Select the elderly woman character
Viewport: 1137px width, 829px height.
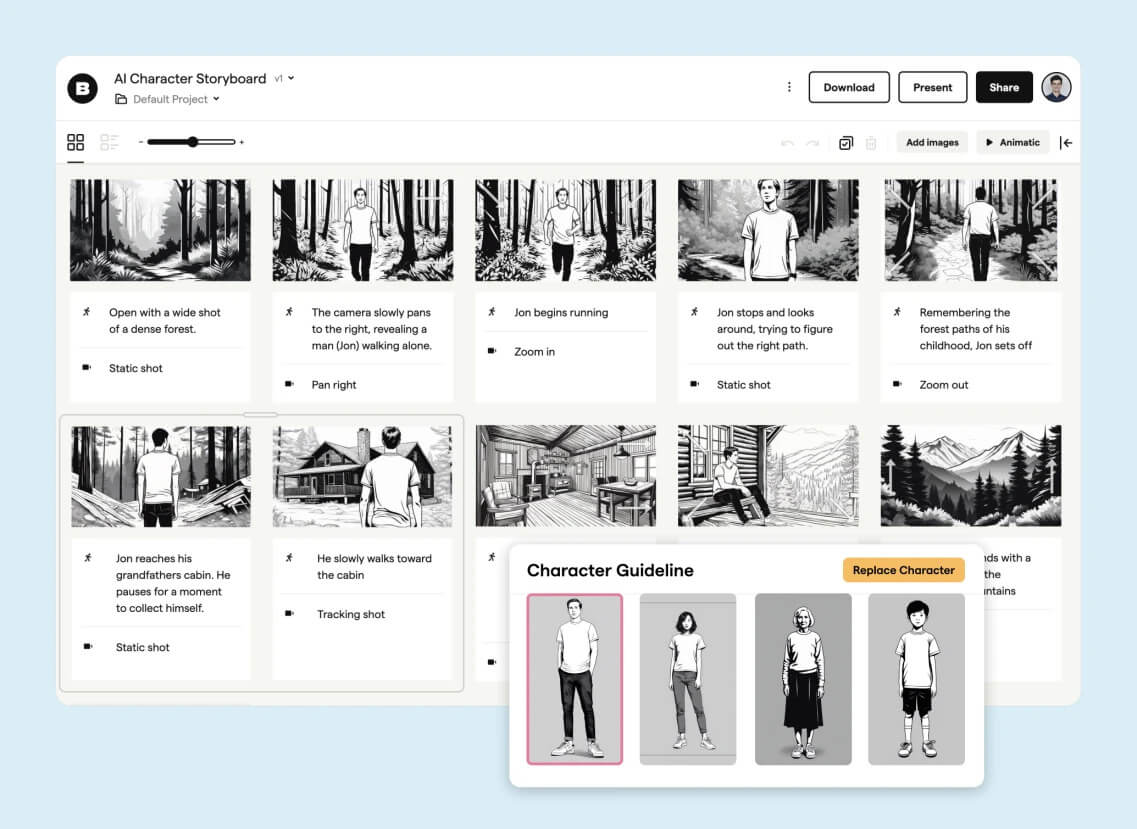click(x=803, y=678)
